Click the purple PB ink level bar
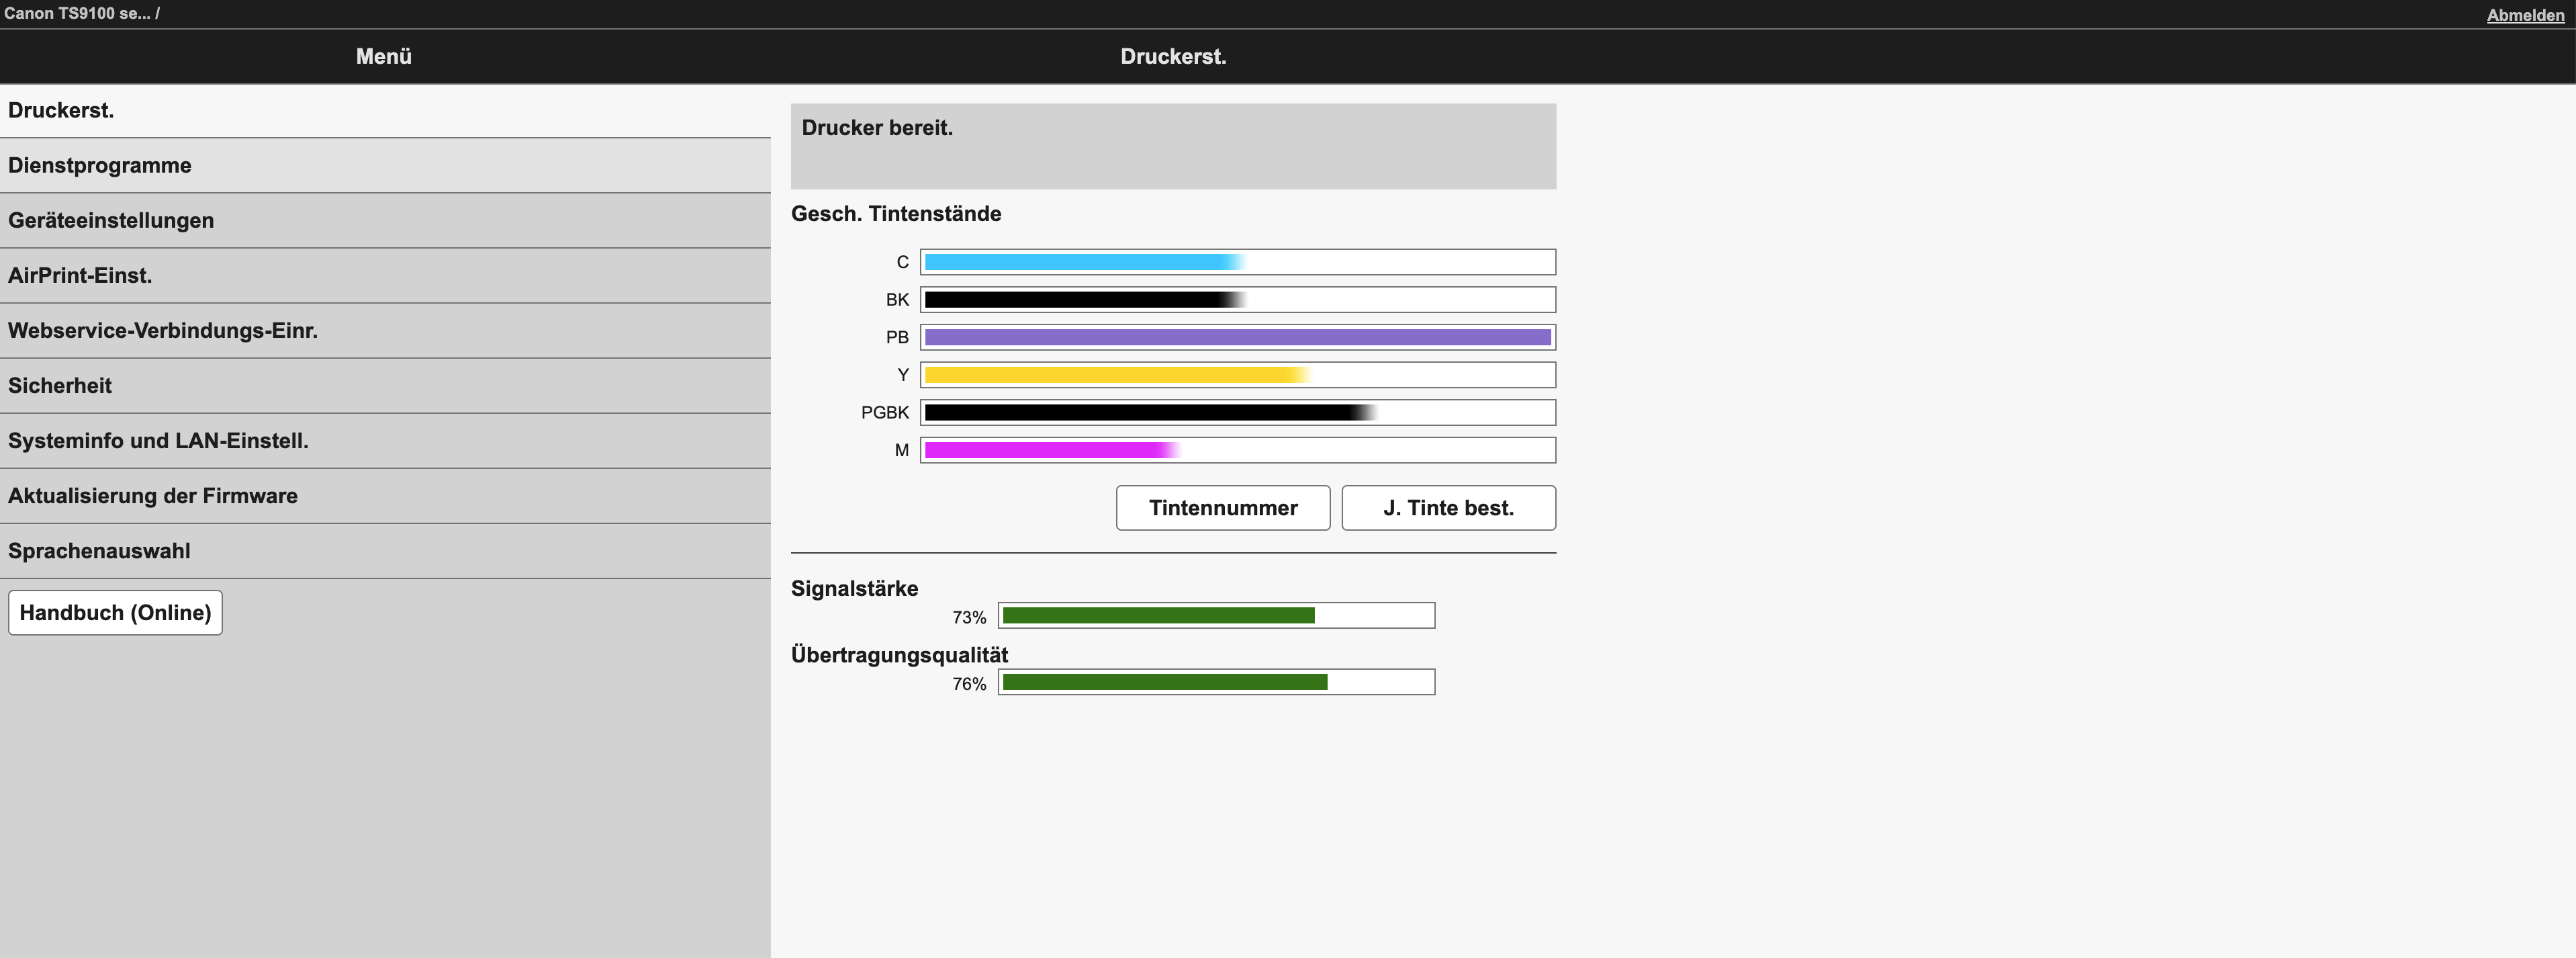2576x958 pixels. click(1238, 337)
